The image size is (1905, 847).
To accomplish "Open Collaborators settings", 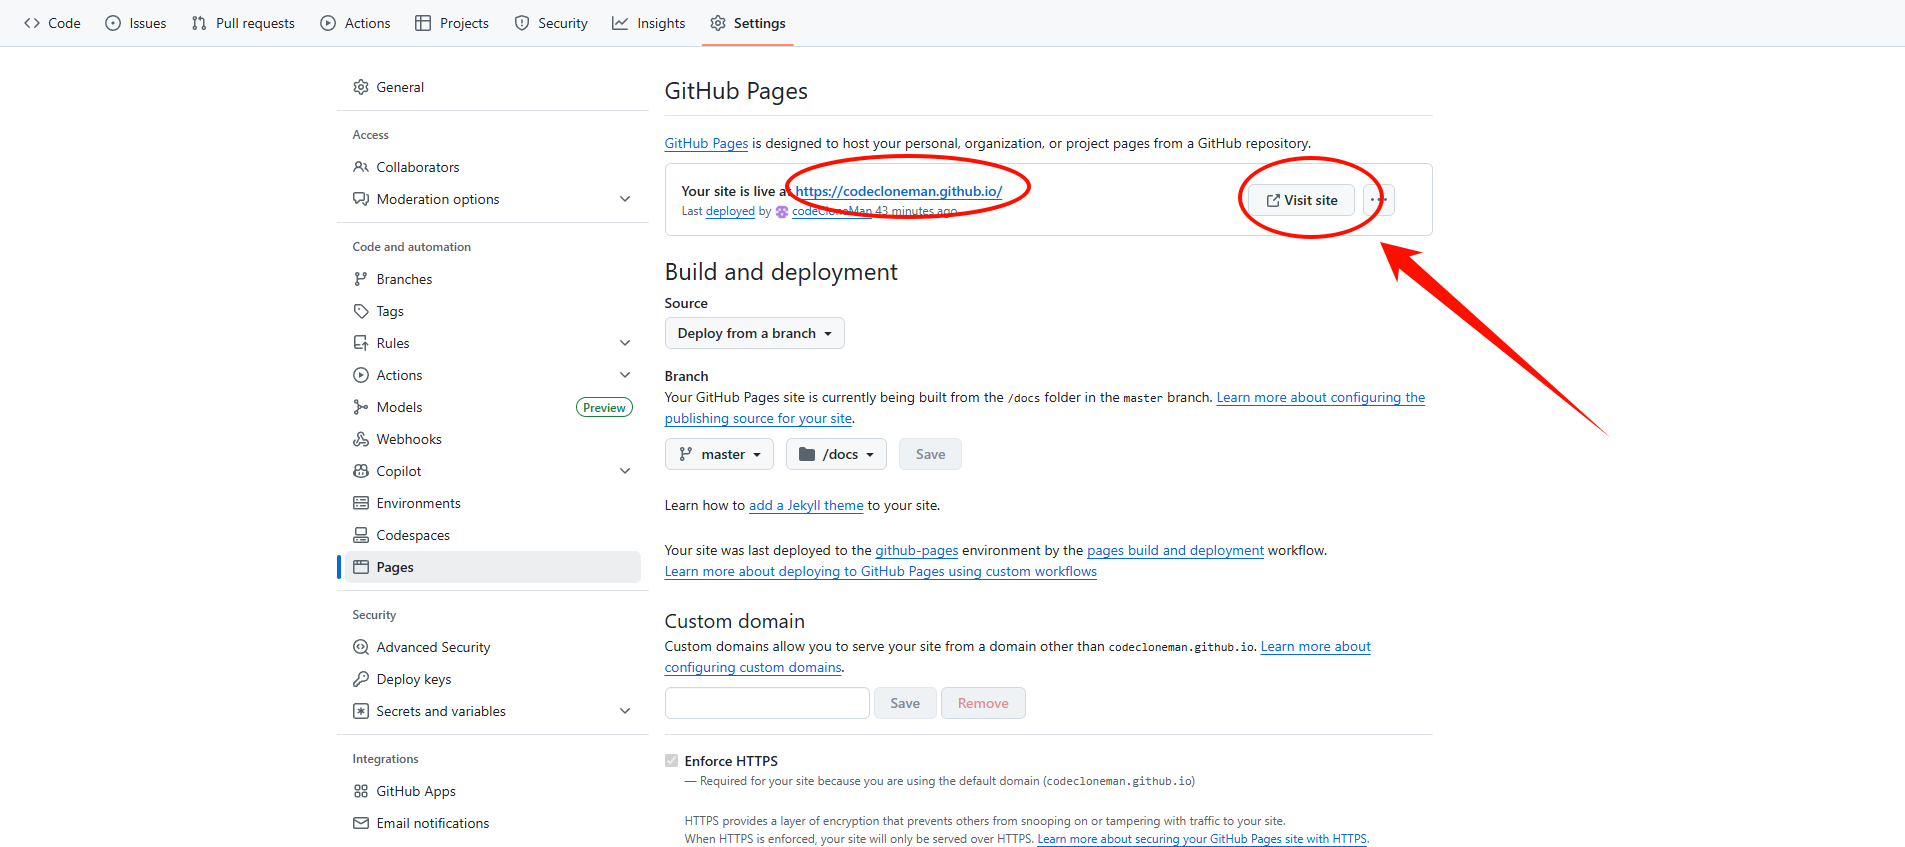I will [x=493, y=167].
